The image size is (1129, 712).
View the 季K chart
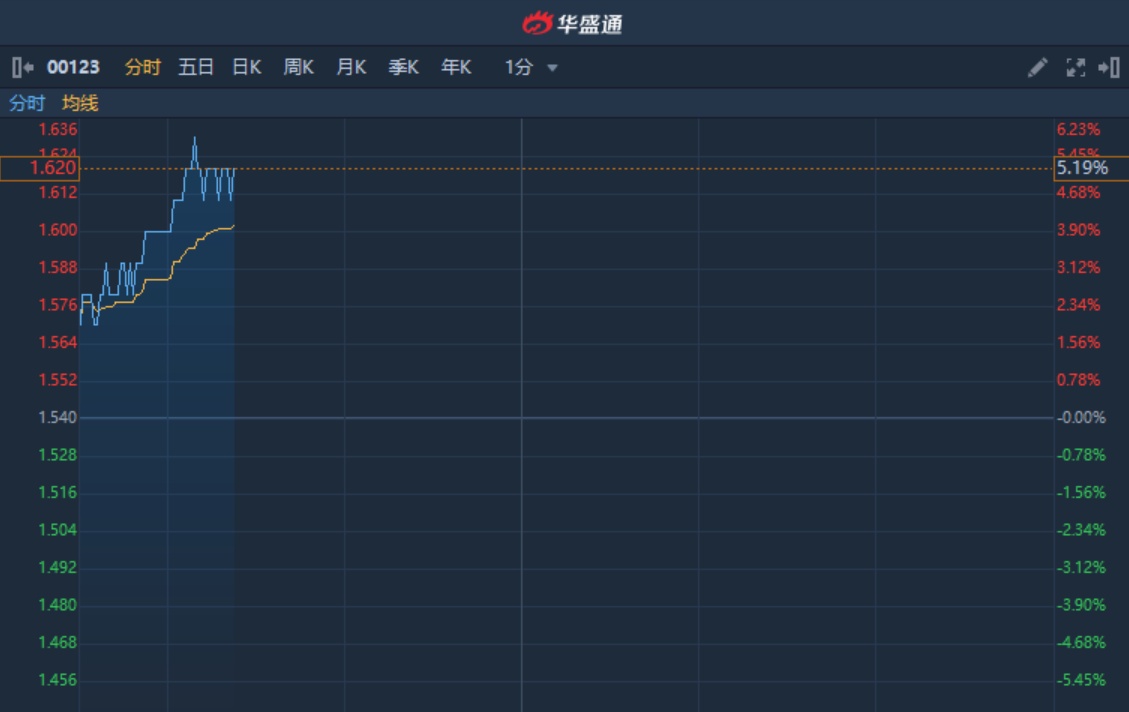pyautogui.click(x=403, y=68)
